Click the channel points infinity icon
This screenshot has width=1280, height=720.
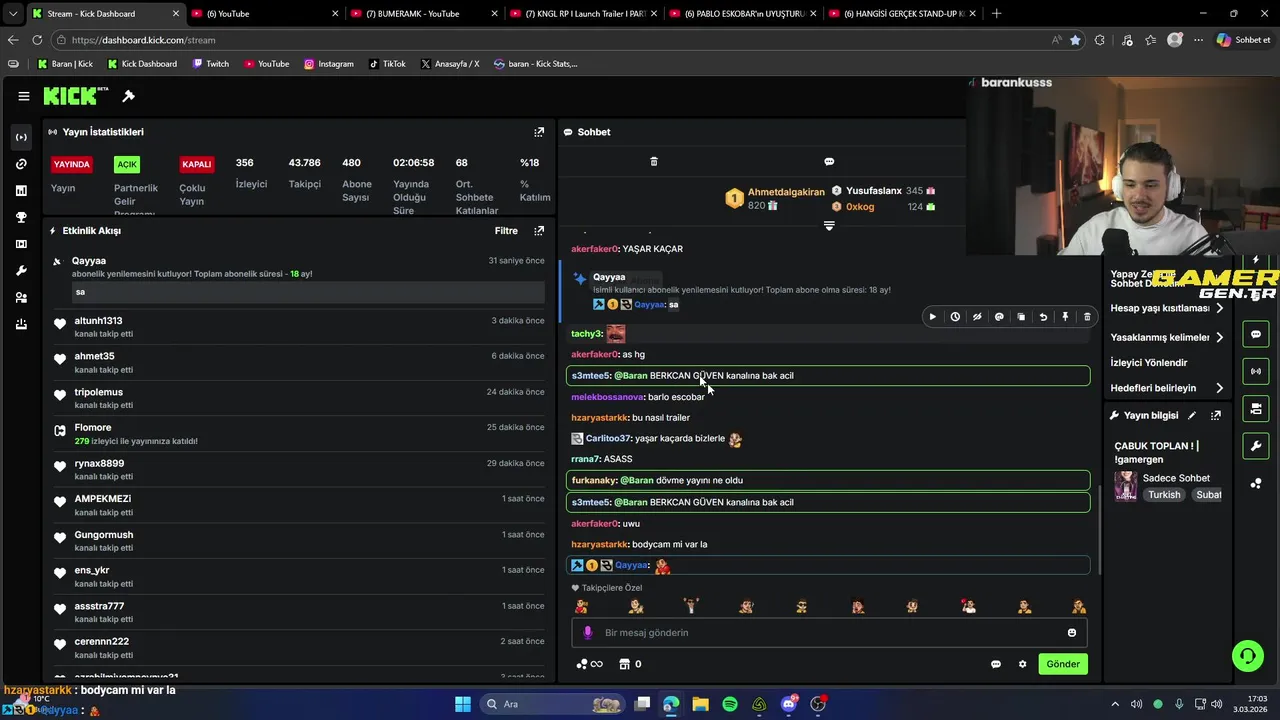coord(590,664)
